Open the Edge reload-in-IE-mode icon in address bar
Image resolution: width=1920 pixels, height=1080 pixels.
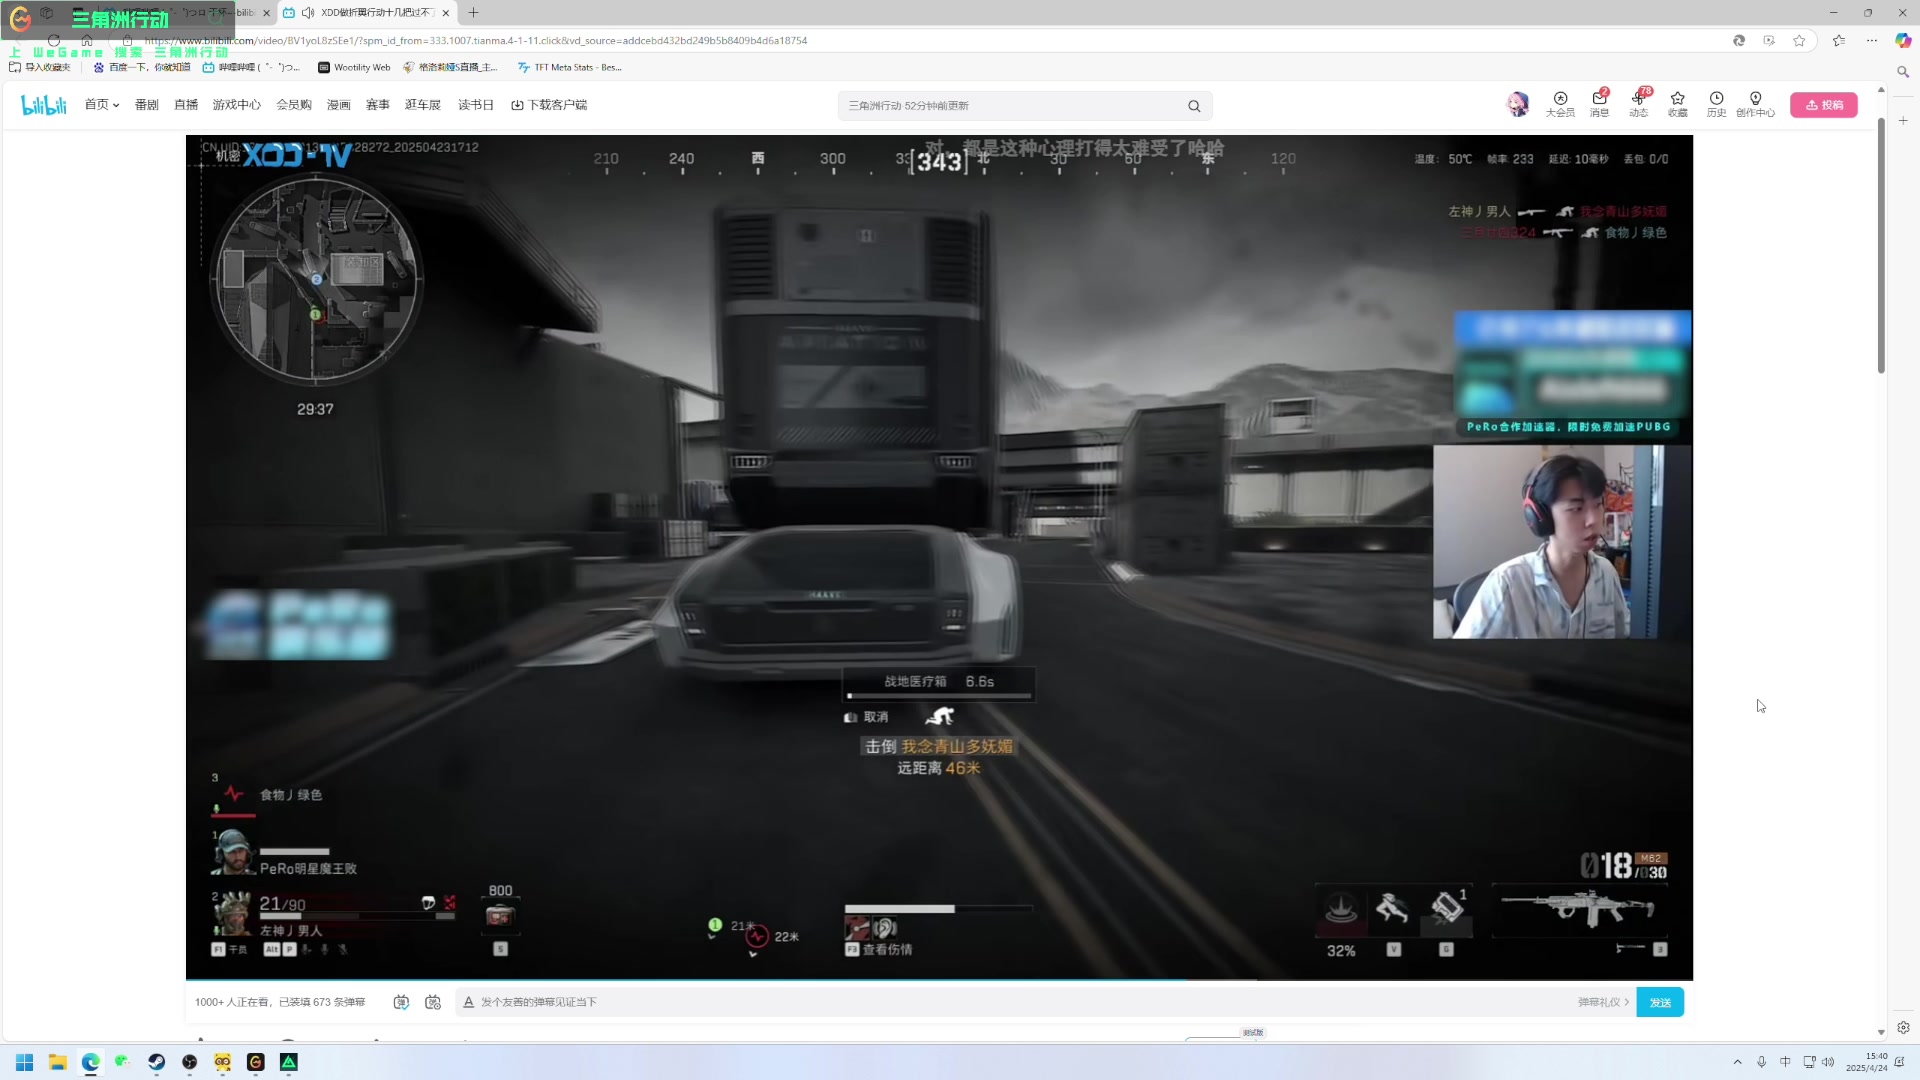click(1739, 41)
